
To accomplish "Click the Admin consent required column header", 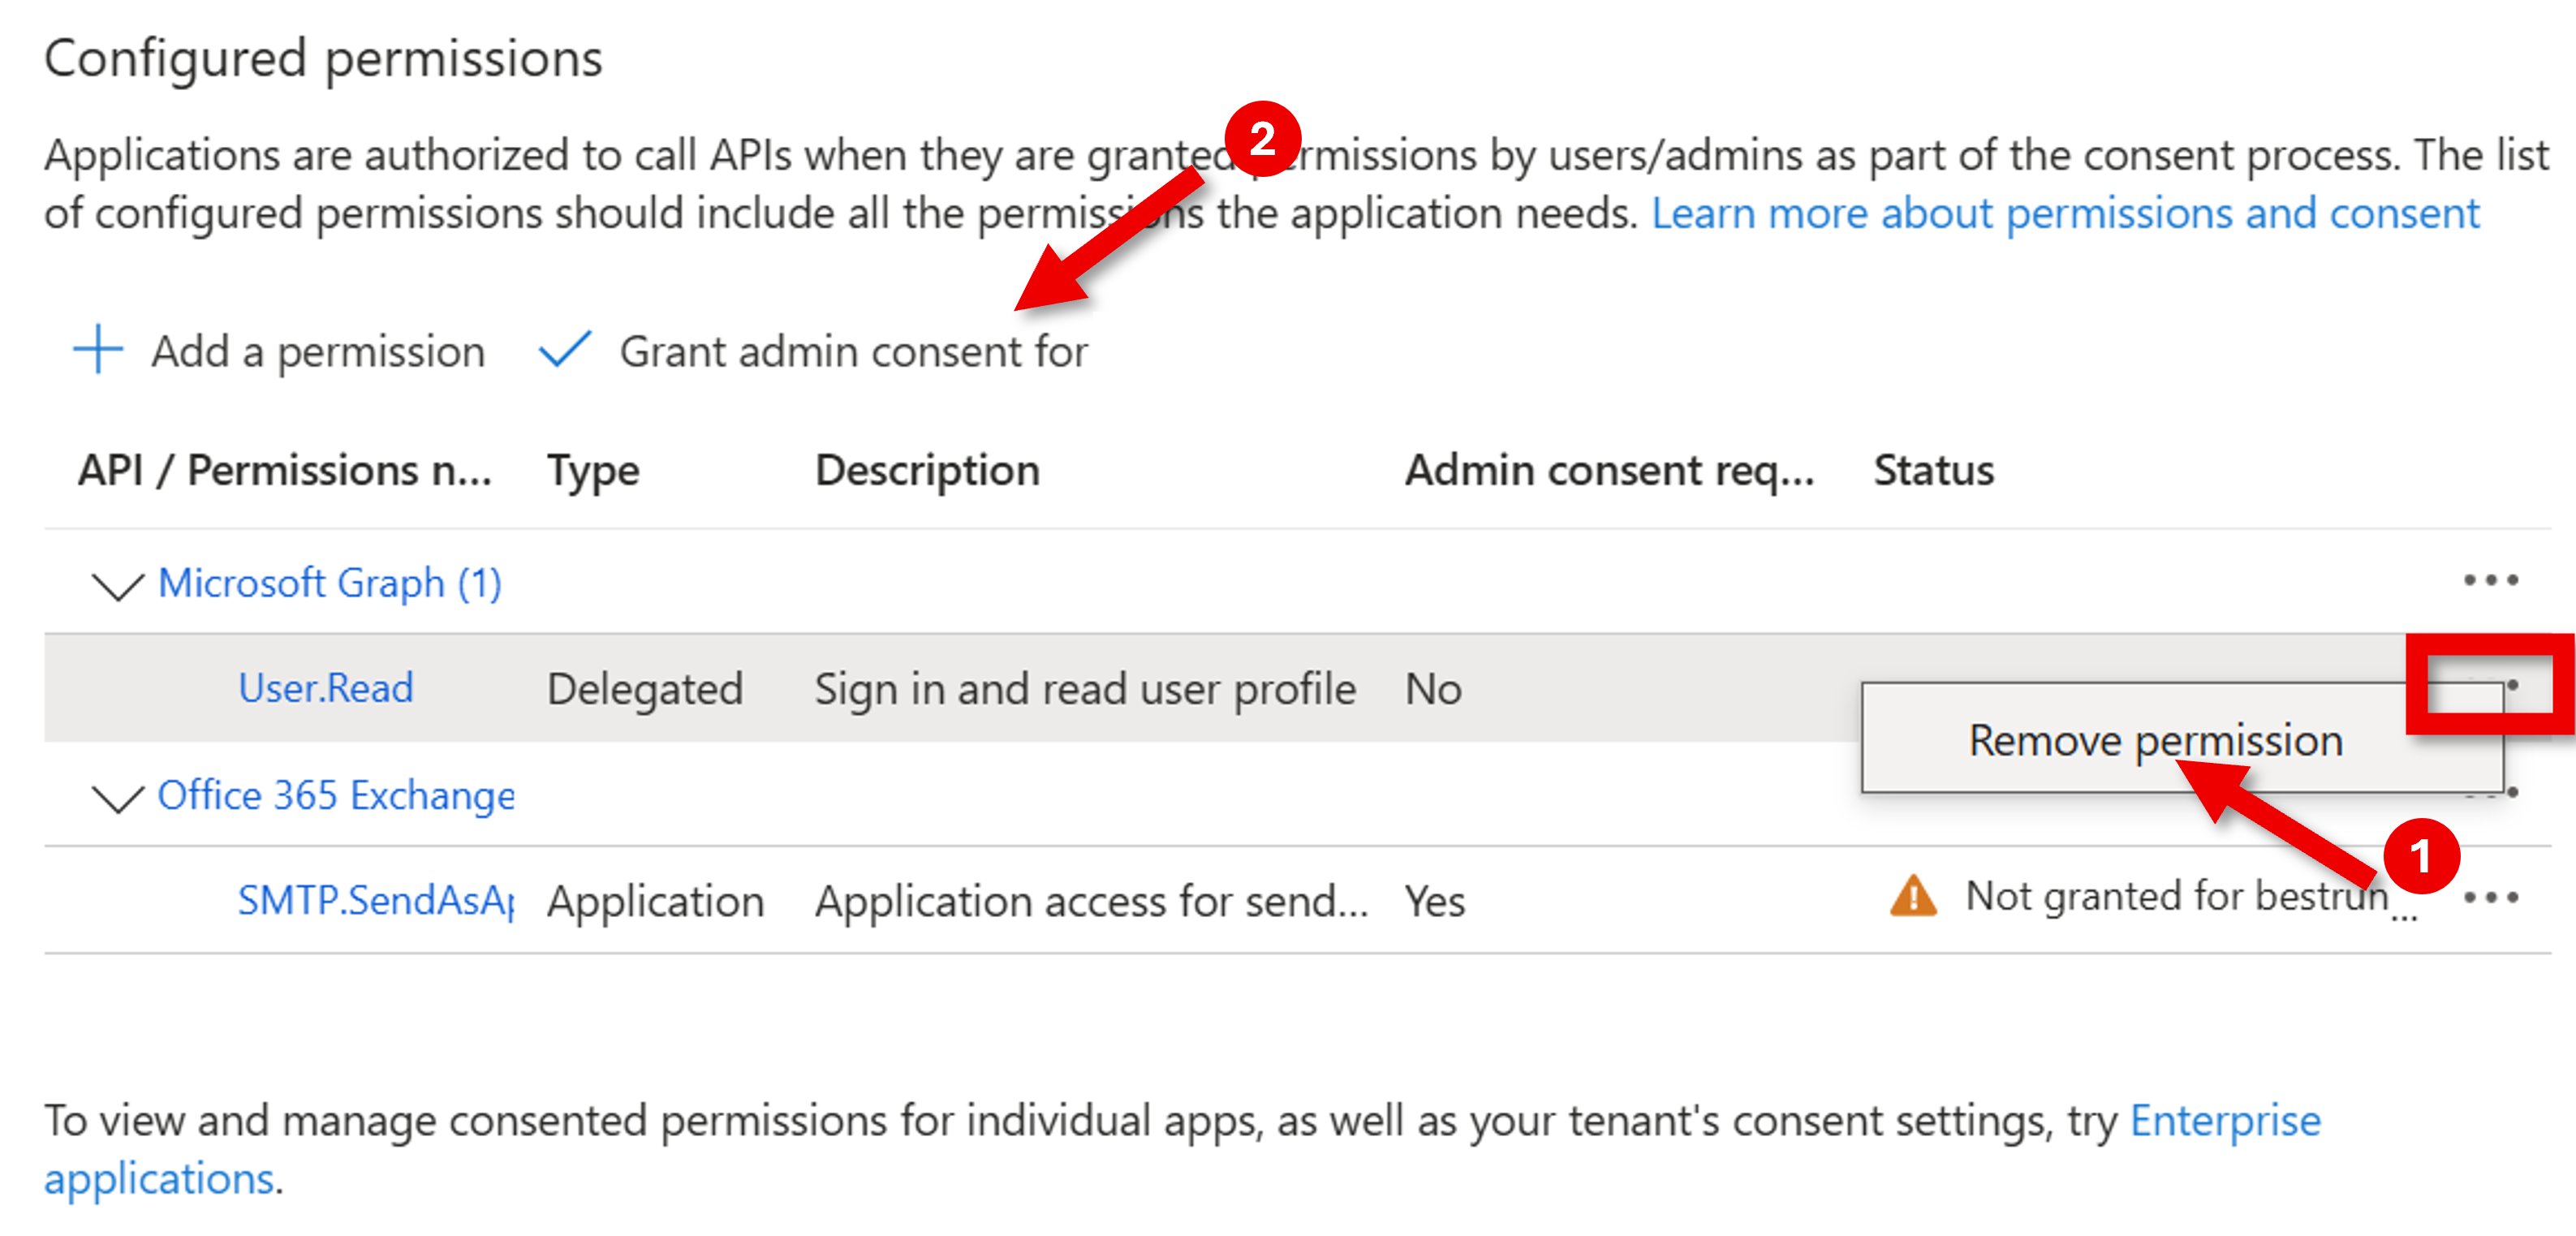I will (x=1610, y=470).
